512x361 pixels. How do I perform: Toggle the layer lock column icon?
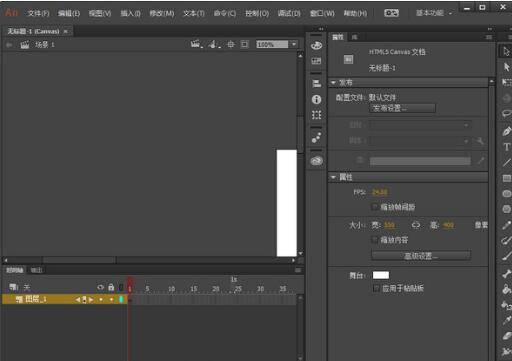(x=111, y=287)
